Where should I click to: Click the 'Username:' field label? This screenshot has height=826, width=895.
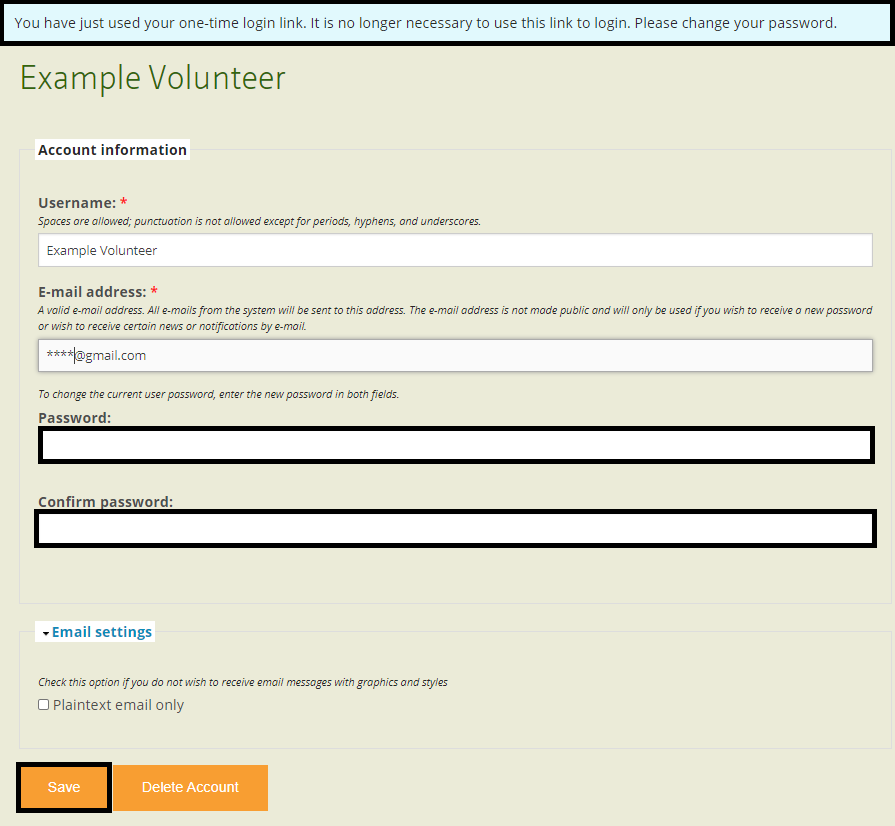(x=76, y=203)
